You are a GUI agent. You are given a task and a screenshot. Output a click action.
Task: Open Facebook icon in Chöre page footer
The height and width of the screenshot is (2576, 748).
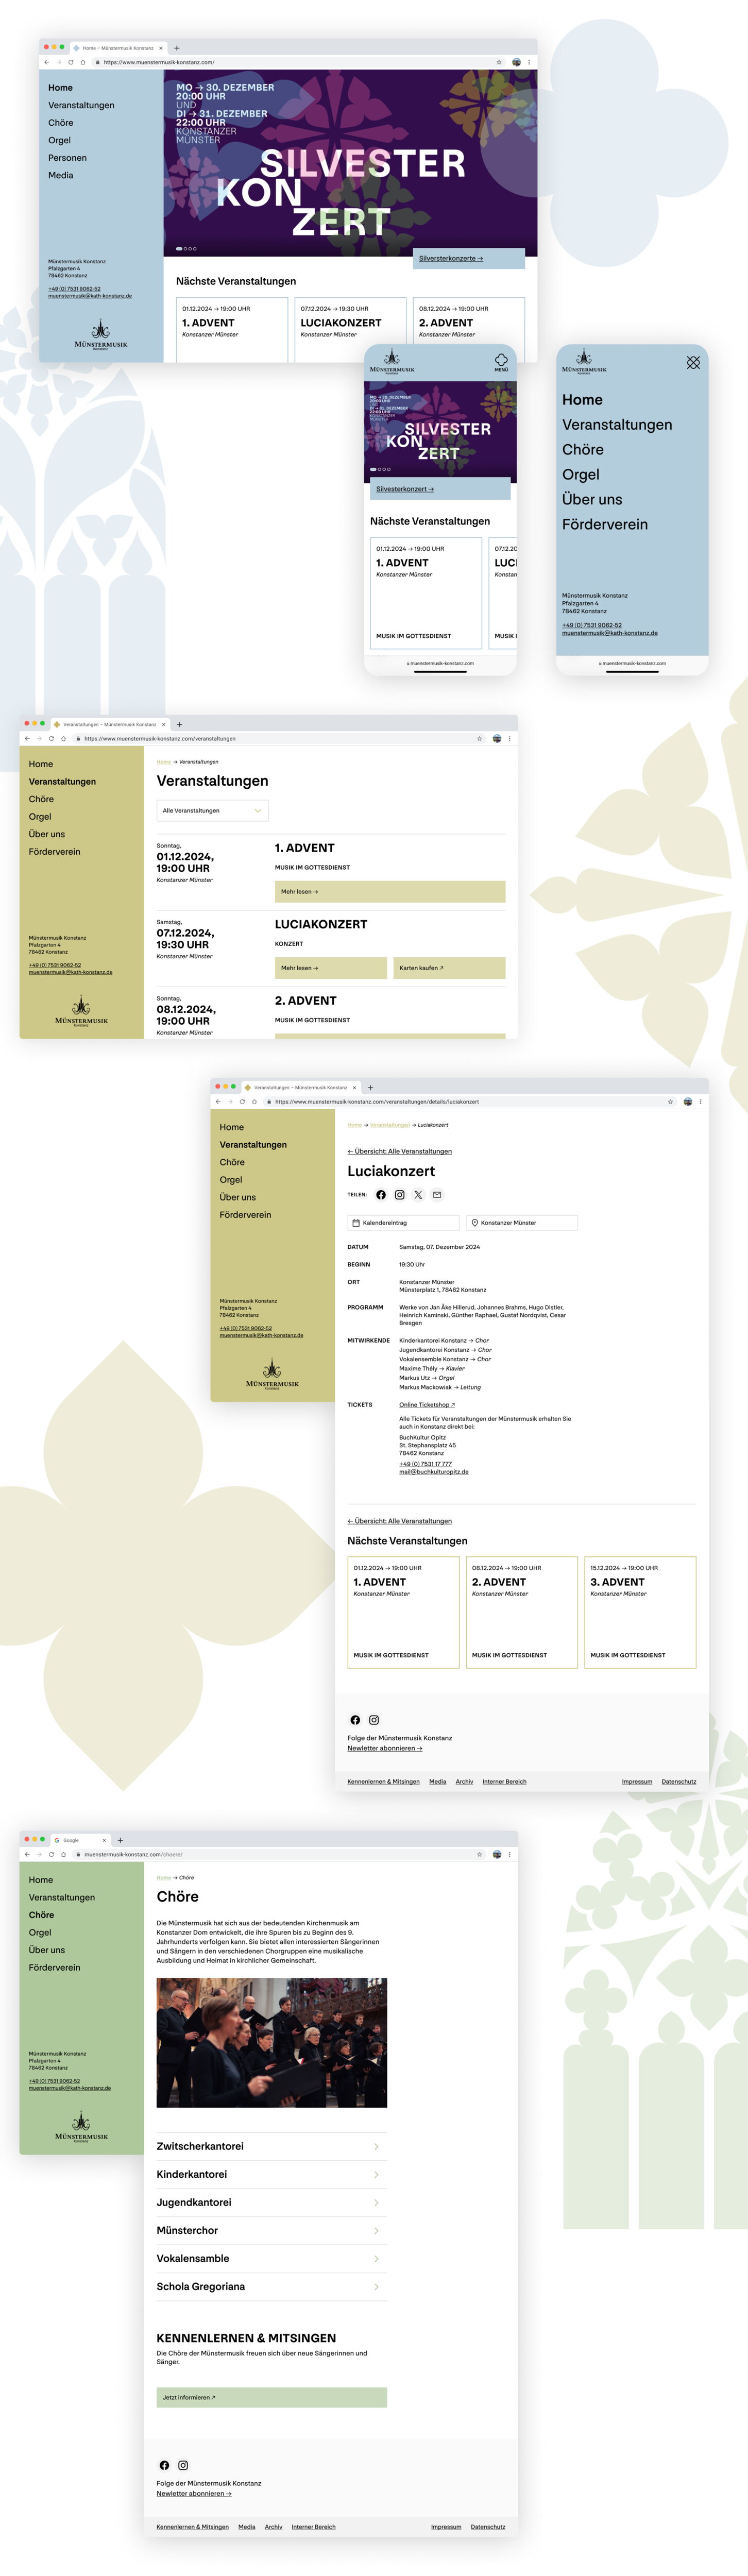coord(164,2465)
